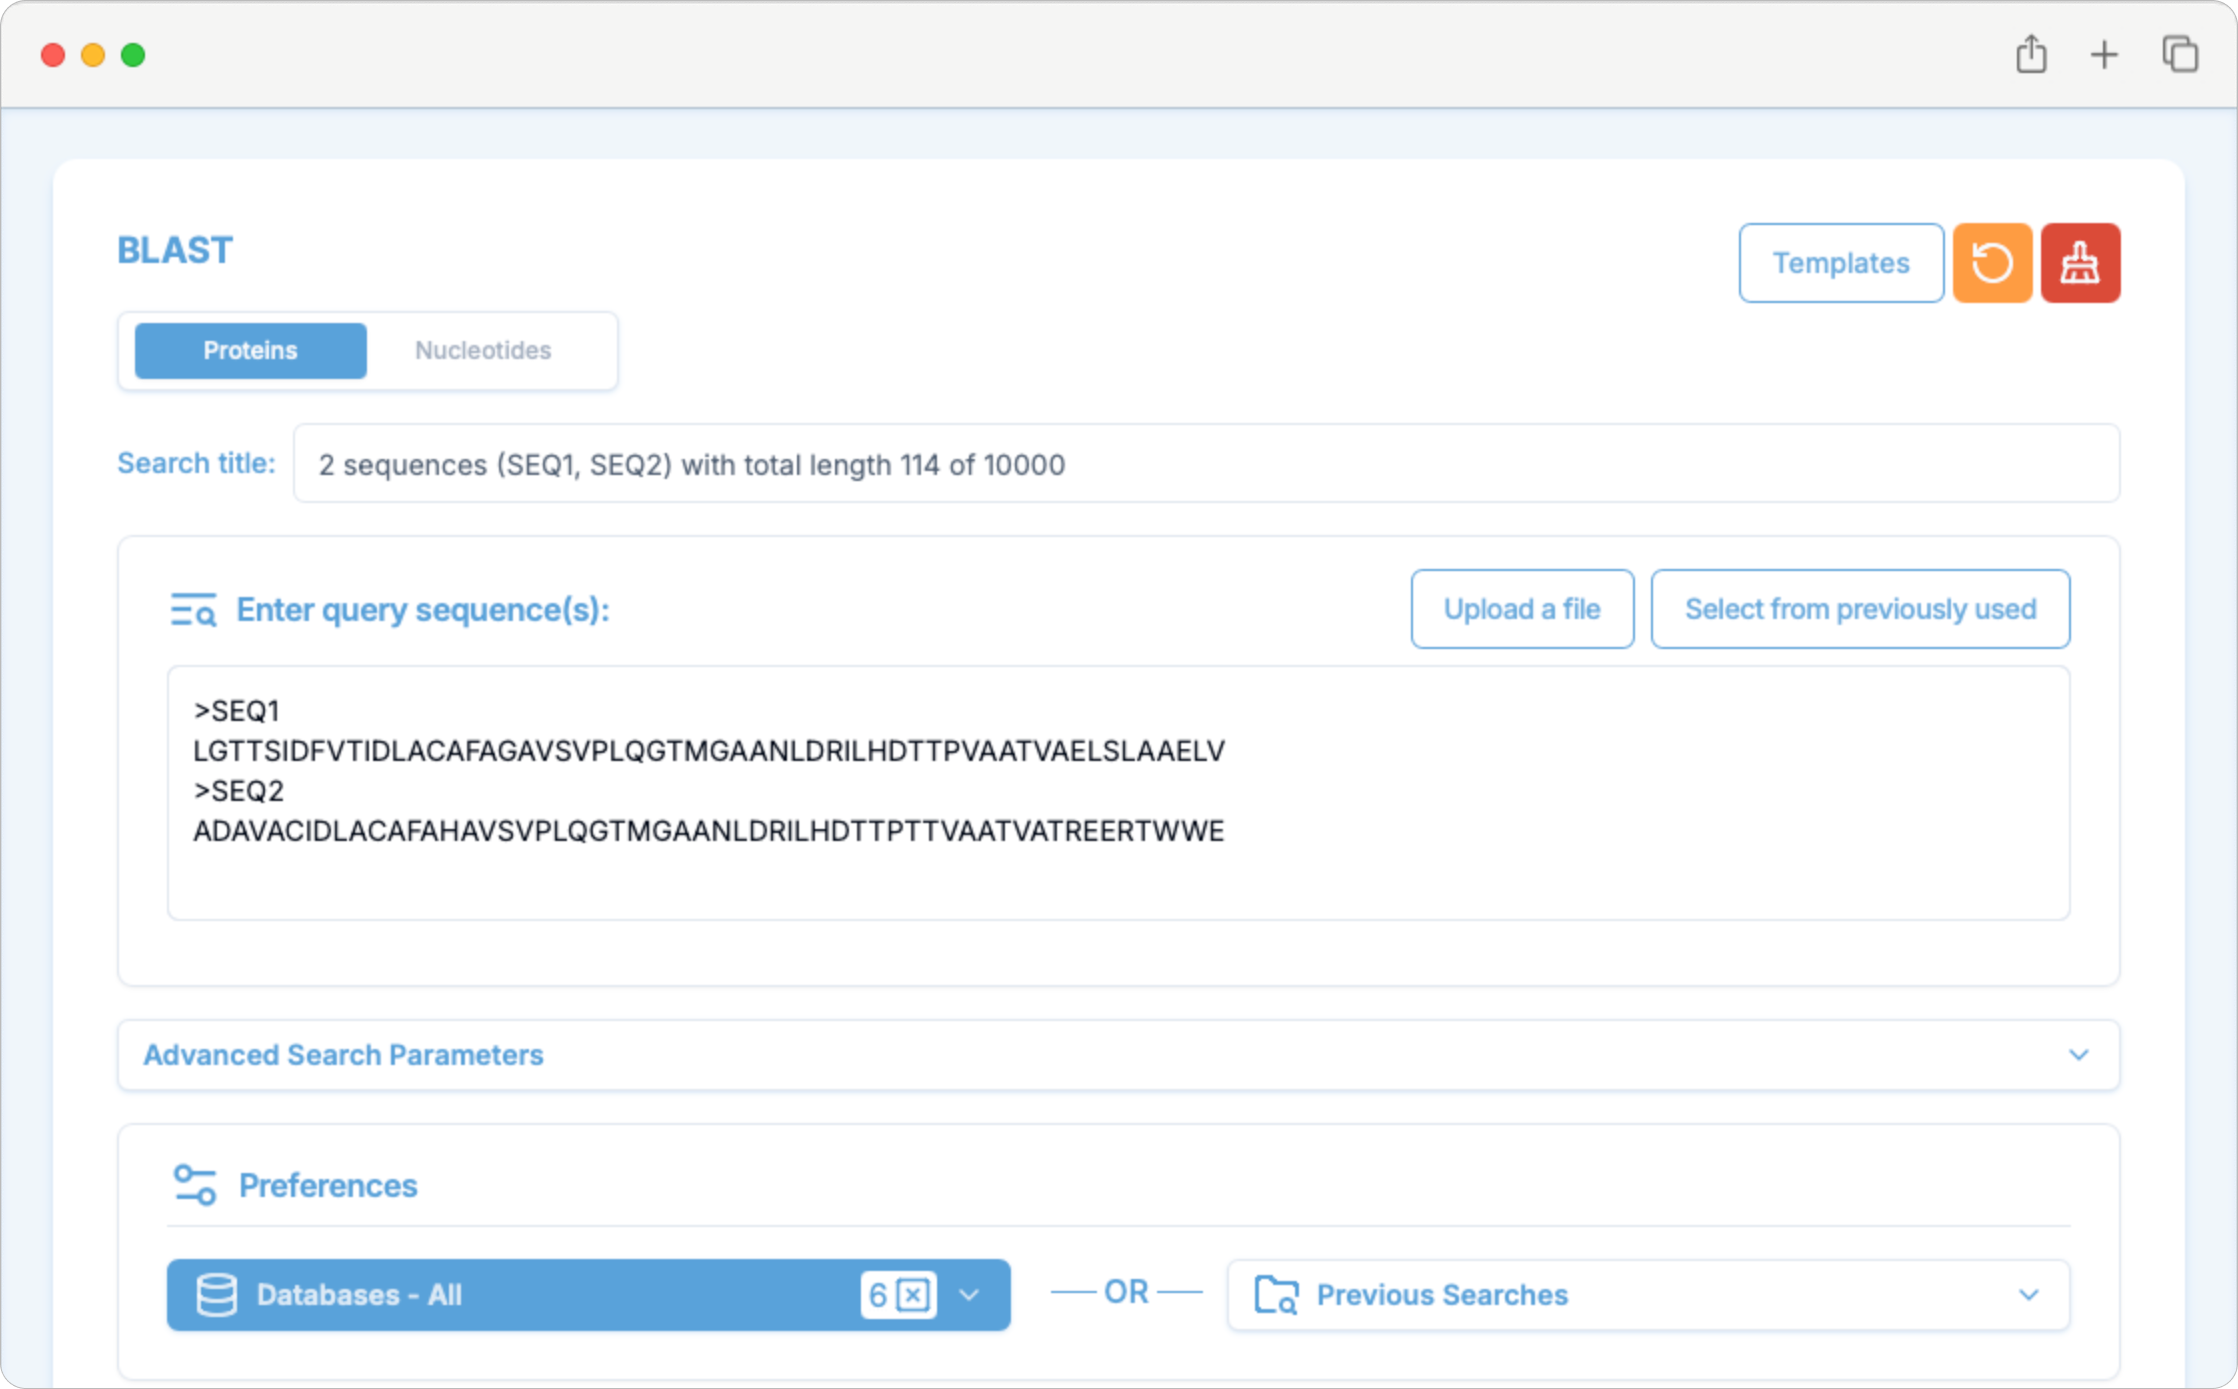Screen dimensions: 2238x1389
Task: Open the Databases - All dropdown
Action: pos(588,1295)
